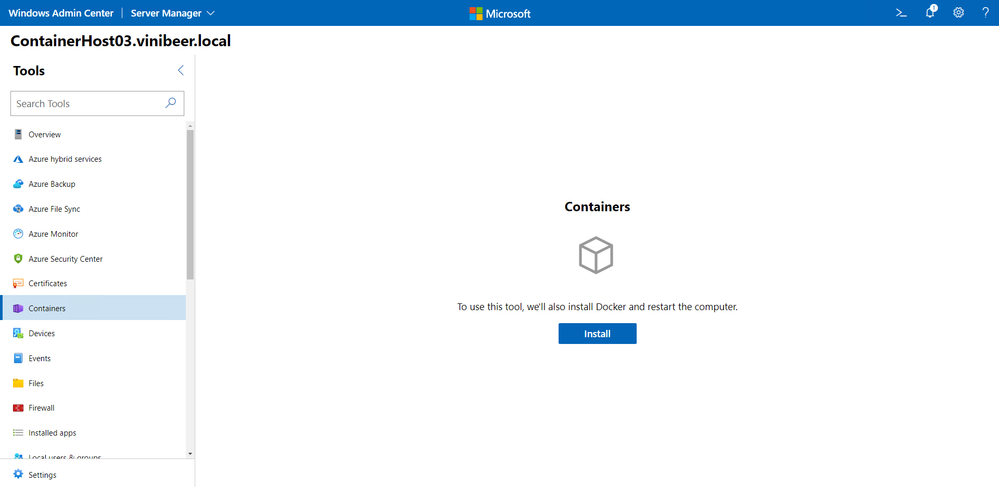Click the Overview server icon
The image size is (999, 487).
click(18, 134)
